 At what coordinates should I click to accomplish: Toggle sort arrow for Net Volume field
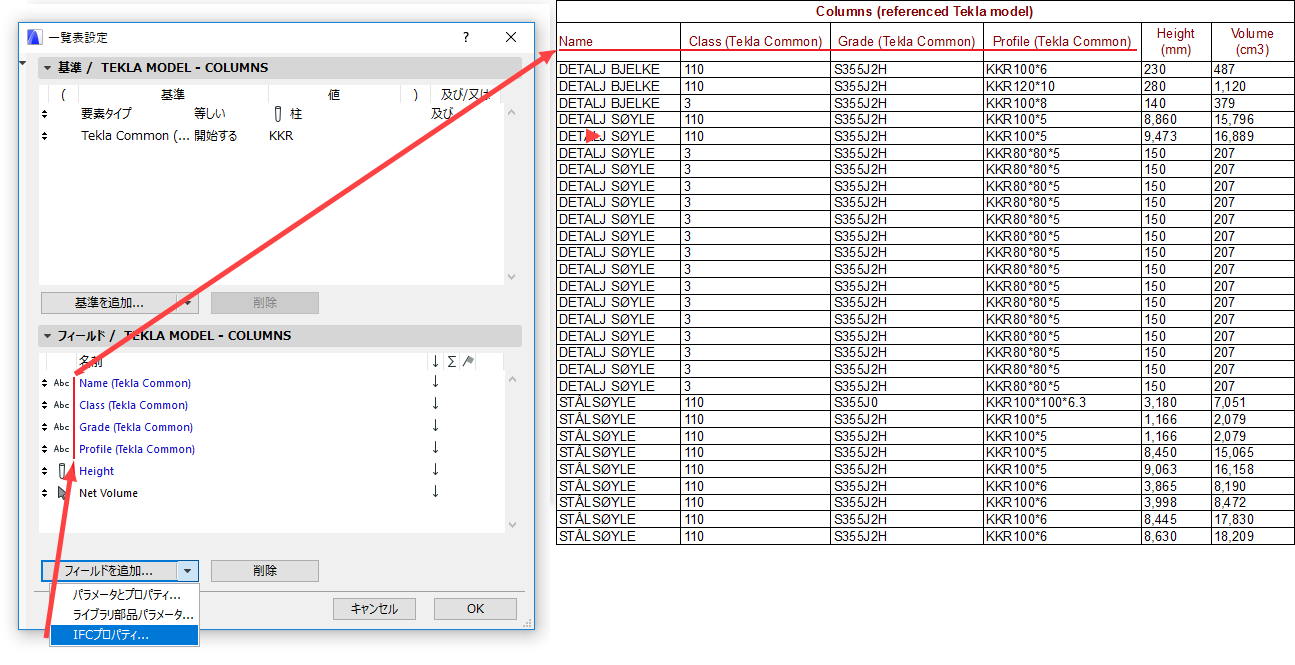(435, 493)
